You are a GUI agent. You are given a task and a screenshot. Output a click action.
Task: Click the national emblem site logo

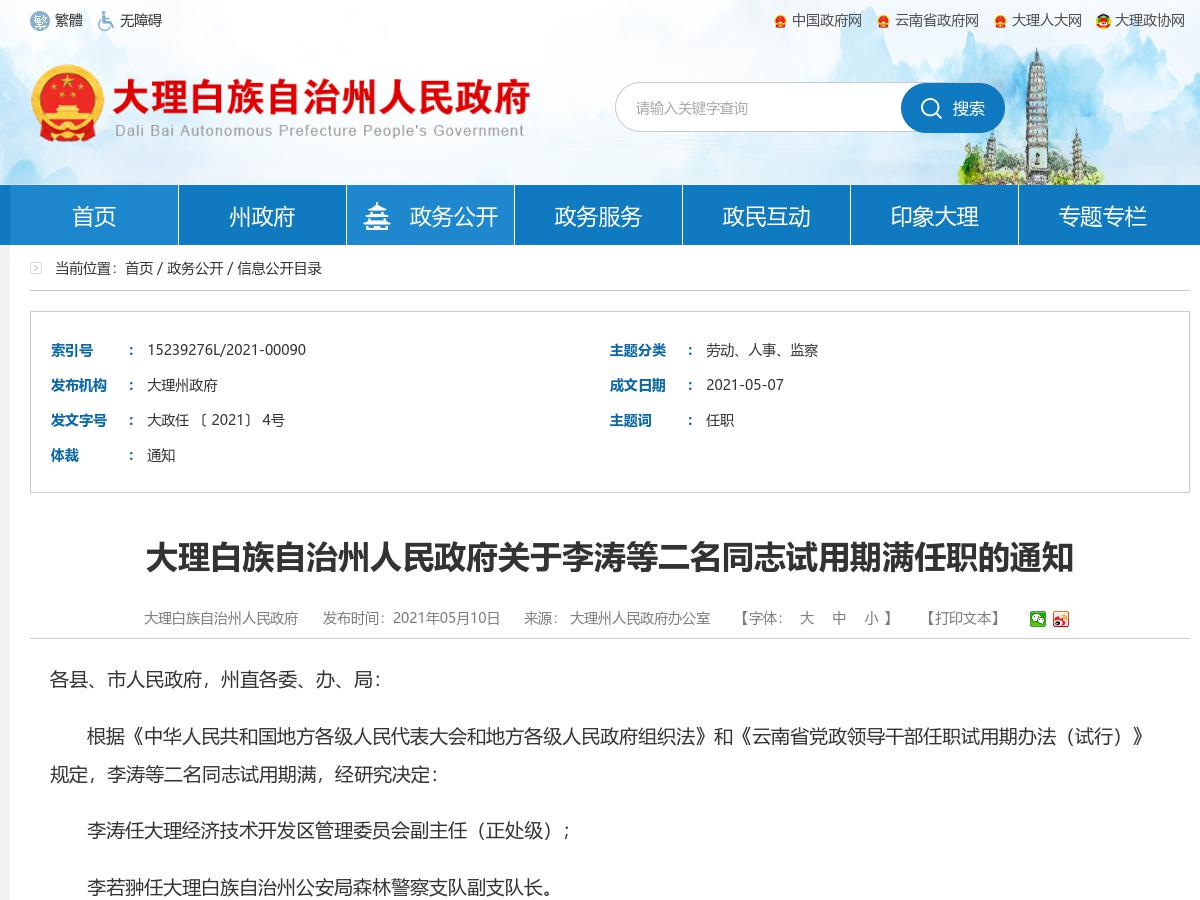coord(66,104)
